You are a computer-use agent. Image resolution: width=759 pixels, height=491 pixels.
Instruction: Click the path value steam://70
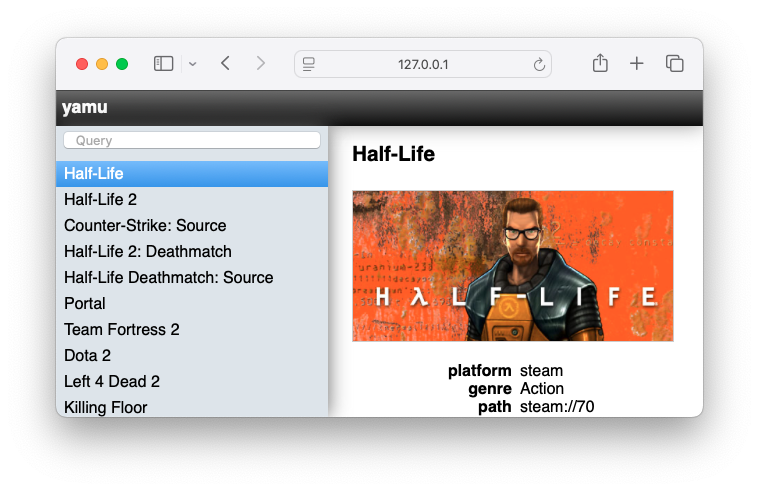[x=557, y=407]
